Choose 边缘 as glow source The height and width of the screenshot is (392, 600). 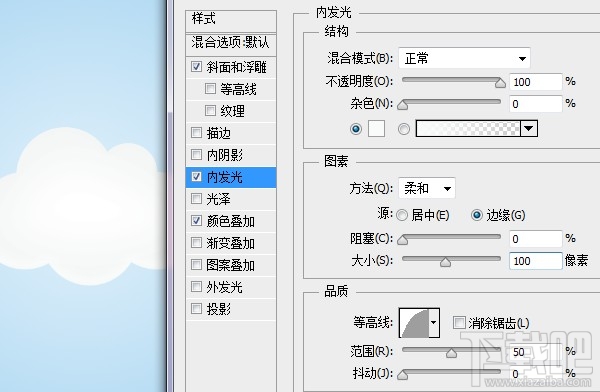(477, 215)
